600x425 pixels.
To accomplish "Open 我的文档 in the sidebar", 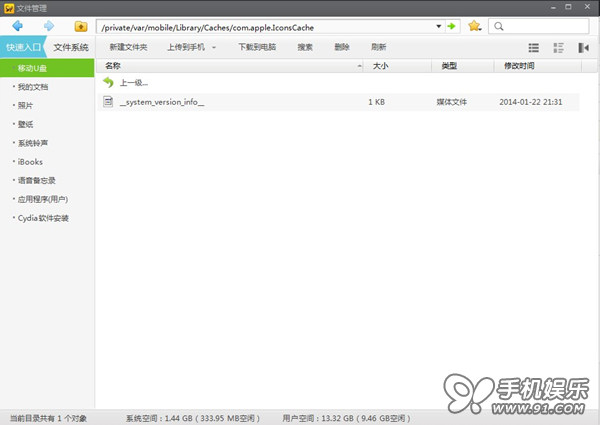I will pyautogui.click(x=33, y=87).
